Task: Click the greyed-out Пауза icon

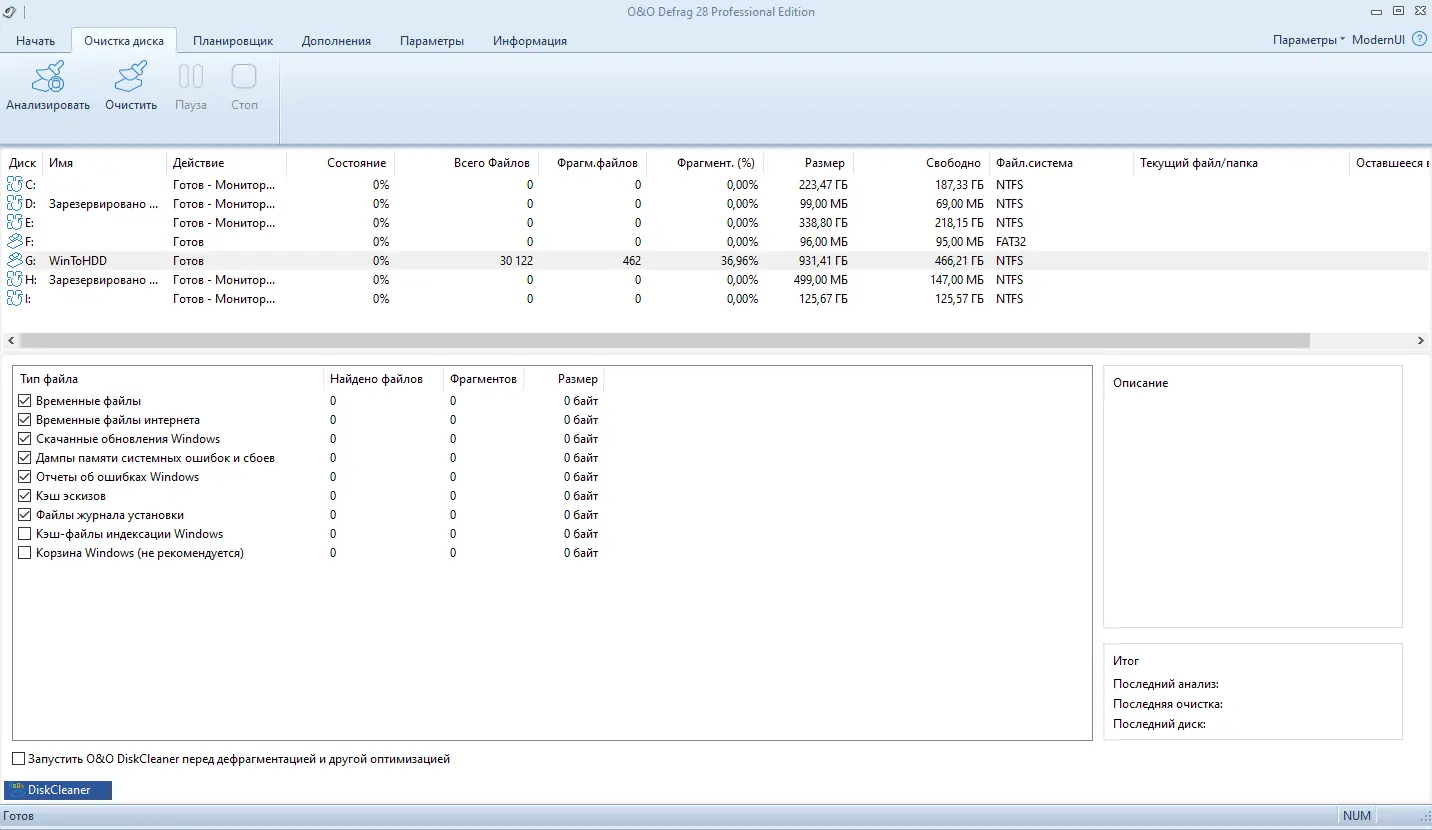Action: click(x=190, y=76)
